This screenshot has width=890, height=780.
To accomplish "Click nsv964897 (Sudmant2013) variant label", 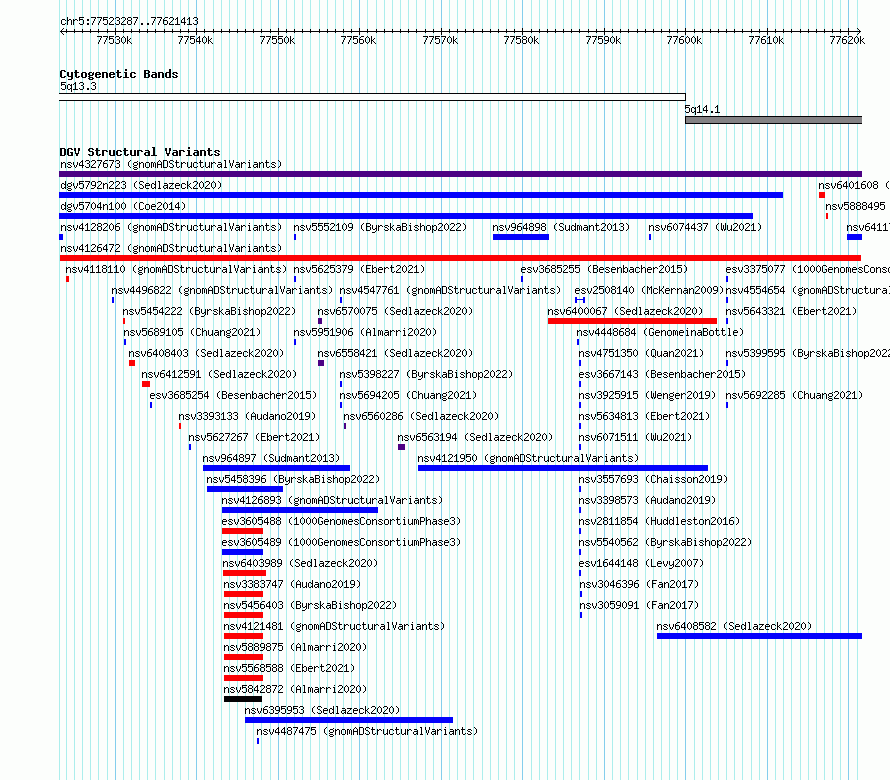I will (x=271, y=458).
